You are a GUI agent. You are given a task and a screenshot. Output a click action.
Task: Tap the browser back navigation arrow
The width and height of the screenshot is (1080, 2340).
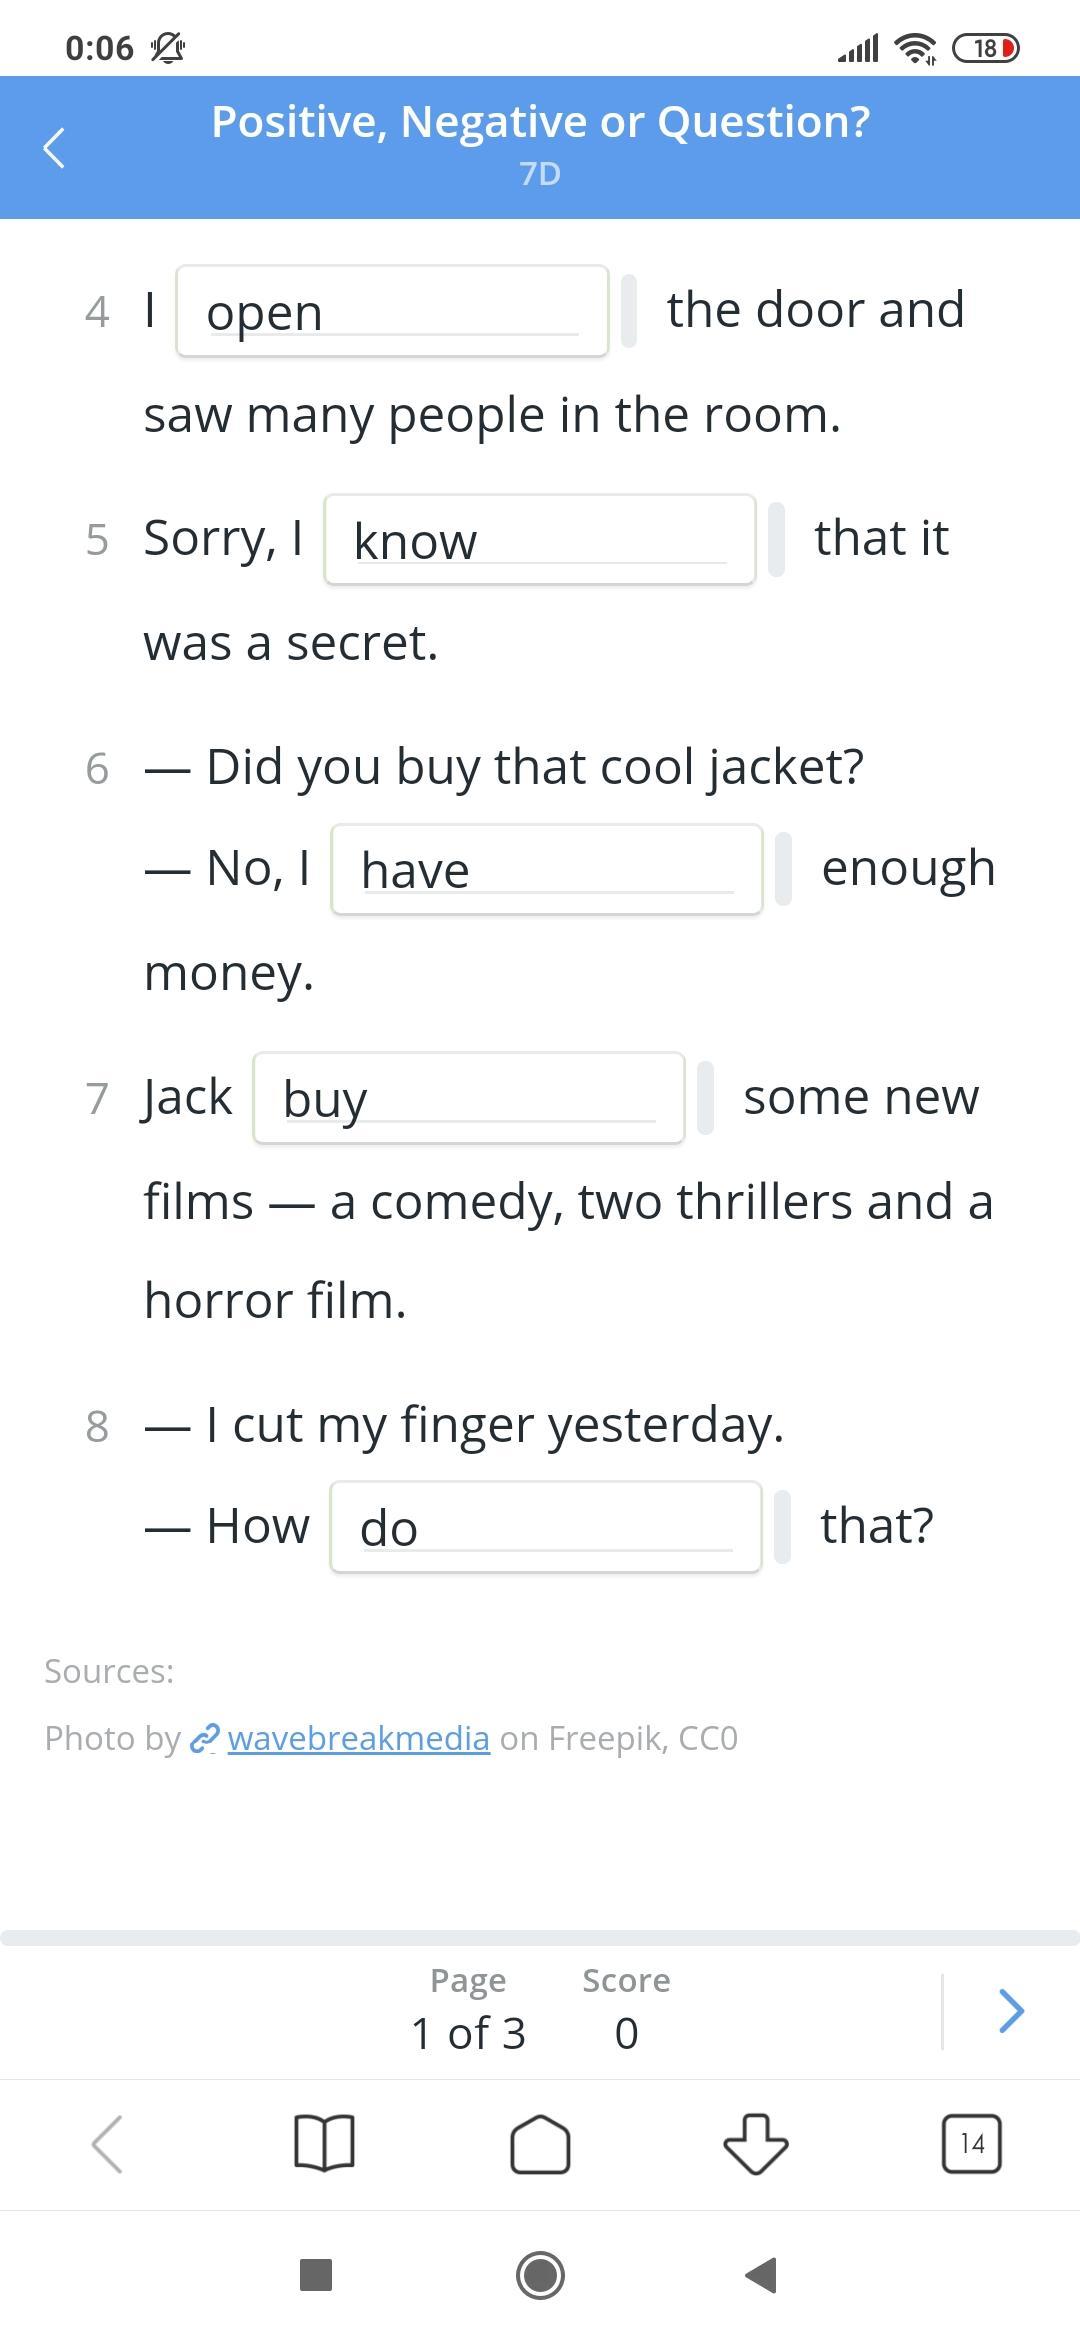(108, 2143)
